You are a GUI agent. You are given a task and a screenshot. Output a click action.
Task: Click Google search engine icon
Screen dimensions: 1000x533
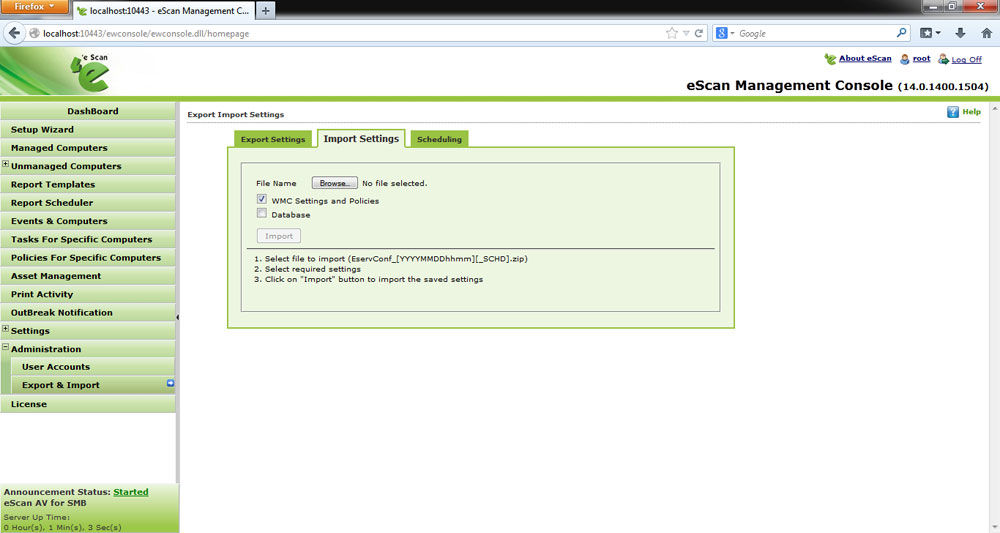click(721, 33)
